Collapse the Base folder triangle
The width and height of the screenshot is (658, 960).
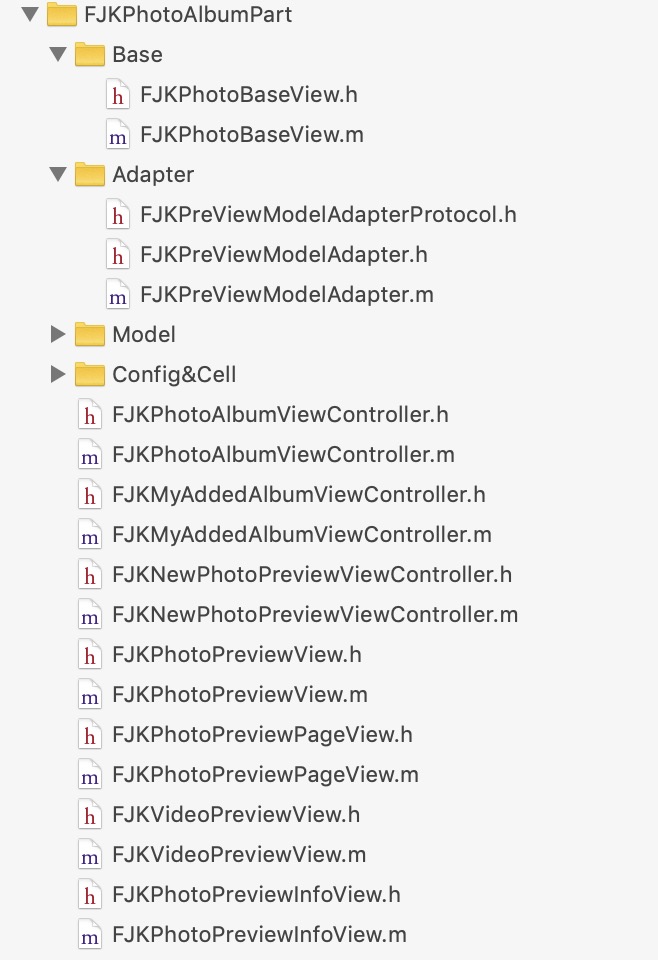[57, 55]
